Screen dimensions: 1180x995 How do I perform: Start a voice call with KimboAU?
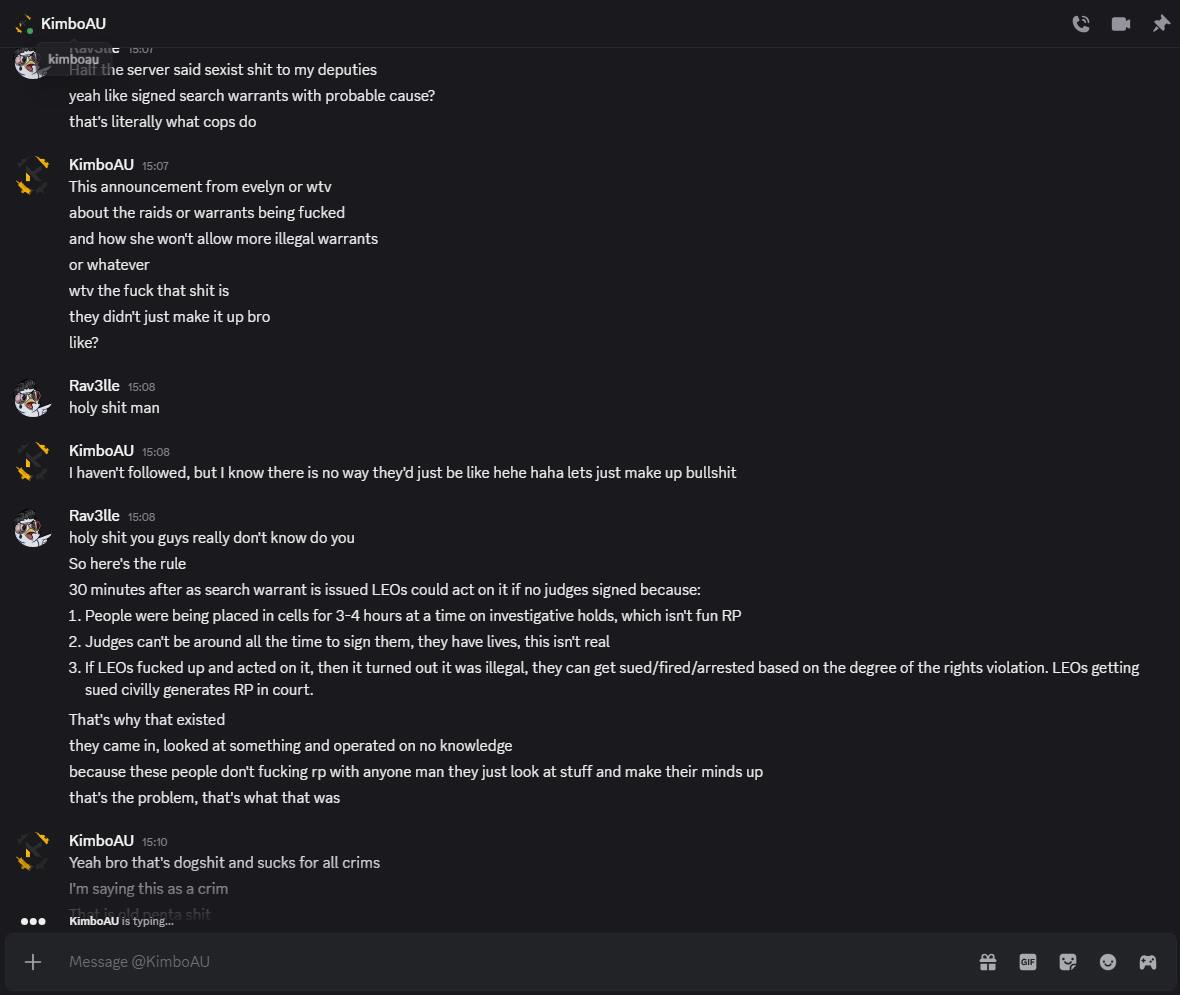click(x=1080, y=24)
